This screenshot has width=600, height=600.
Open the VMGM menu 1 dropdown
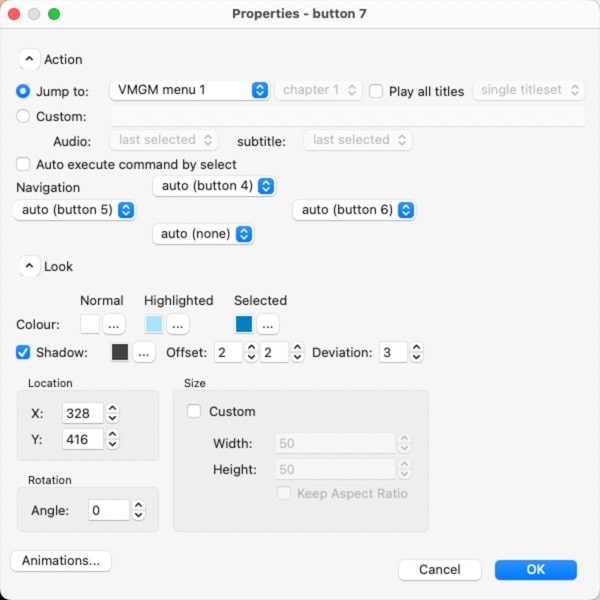[x=188, y=90]
